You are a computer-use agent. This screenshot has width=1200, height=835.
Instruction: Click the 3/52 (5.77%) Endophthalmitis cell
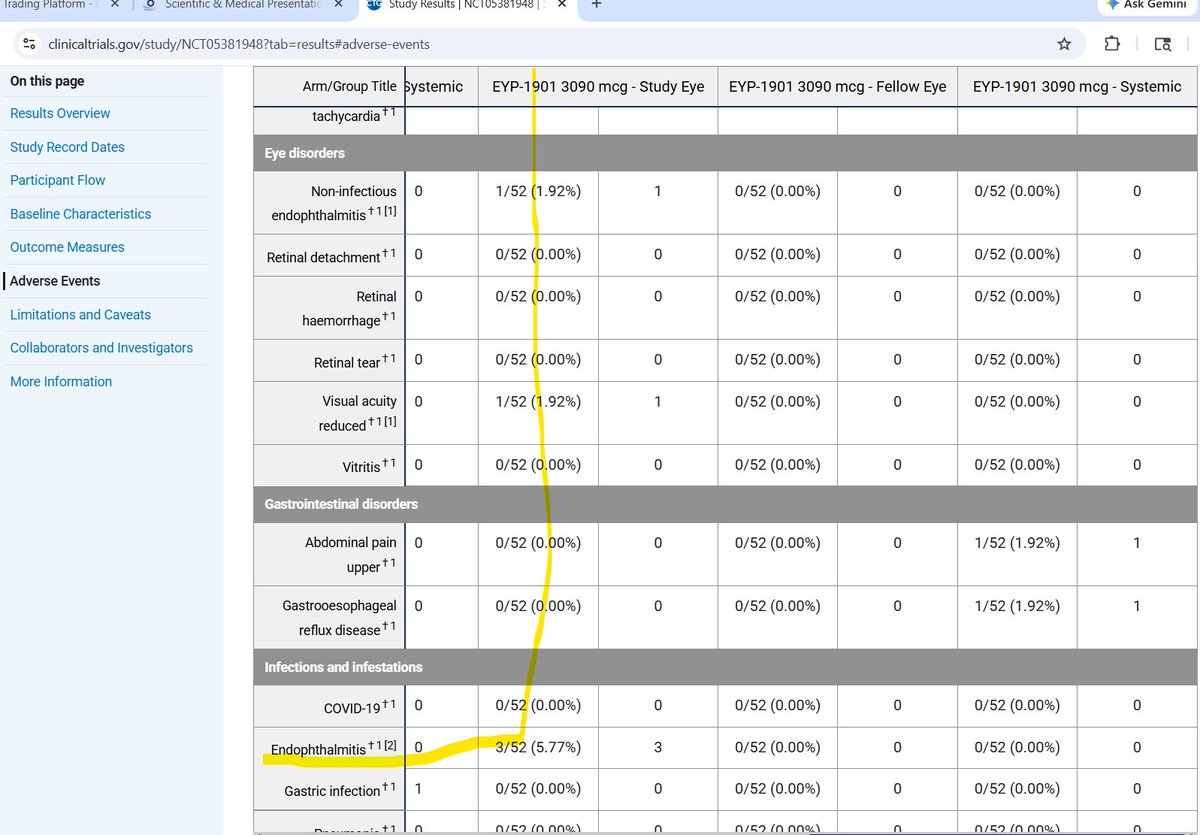538,747
